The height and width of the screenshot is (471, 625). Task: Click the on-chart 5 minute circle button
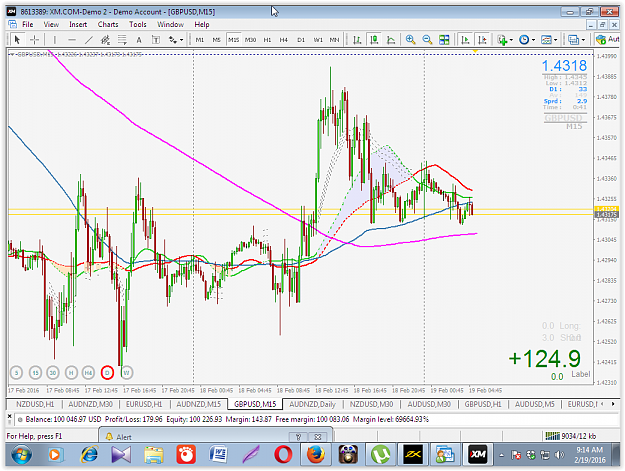[16, 373]
